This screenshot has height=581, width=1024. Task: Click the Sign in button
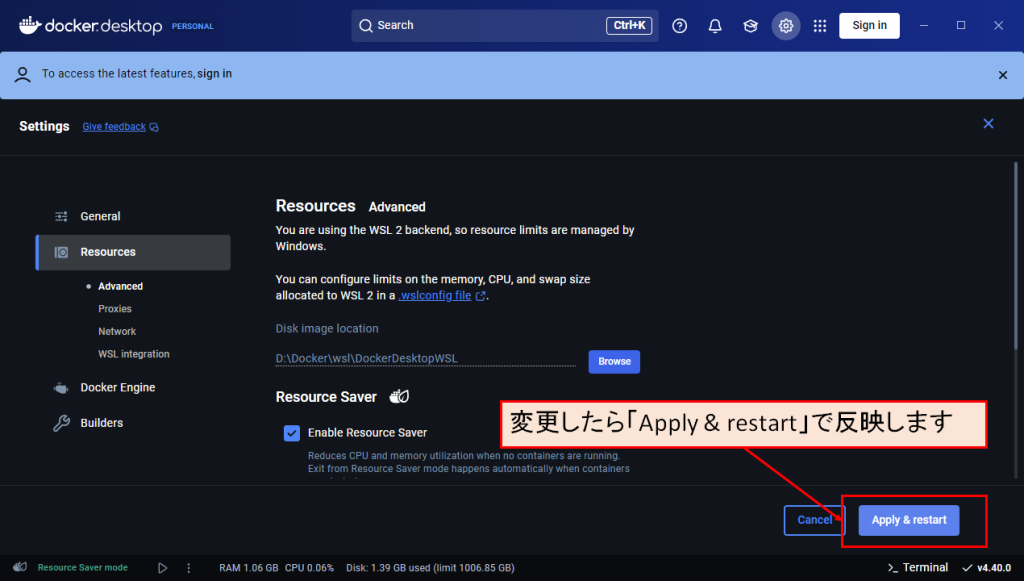[869, 25]
